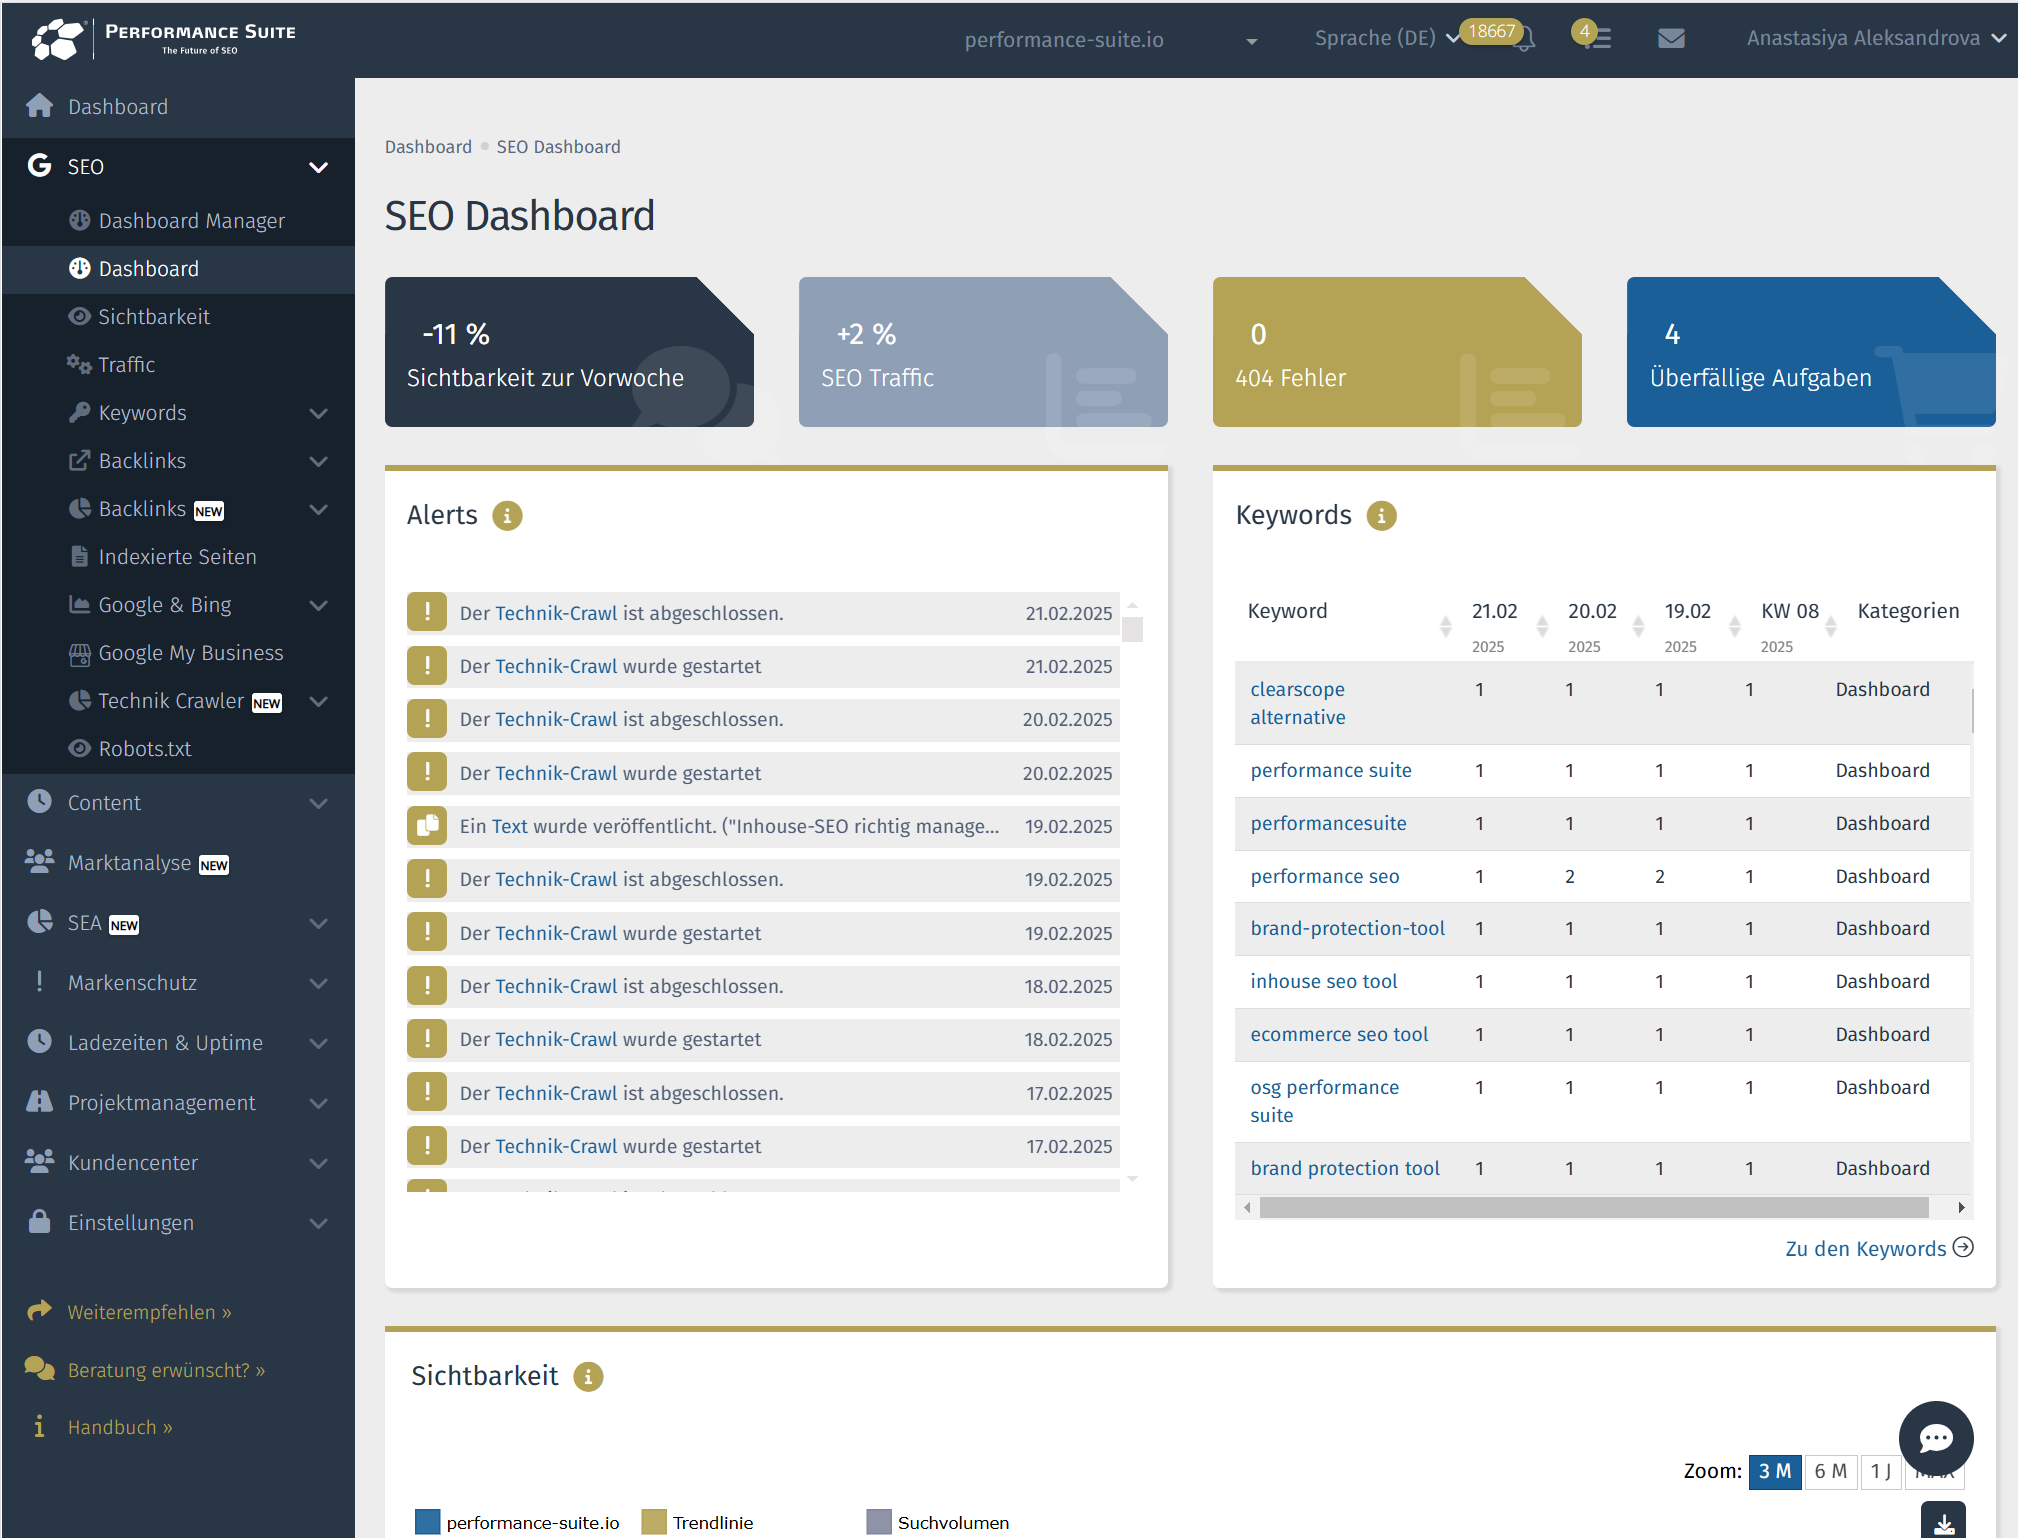This screenshot has width=2018, height=1538.
Task: Click Dashboard in the breadcrumb
Action: (428, 147)
